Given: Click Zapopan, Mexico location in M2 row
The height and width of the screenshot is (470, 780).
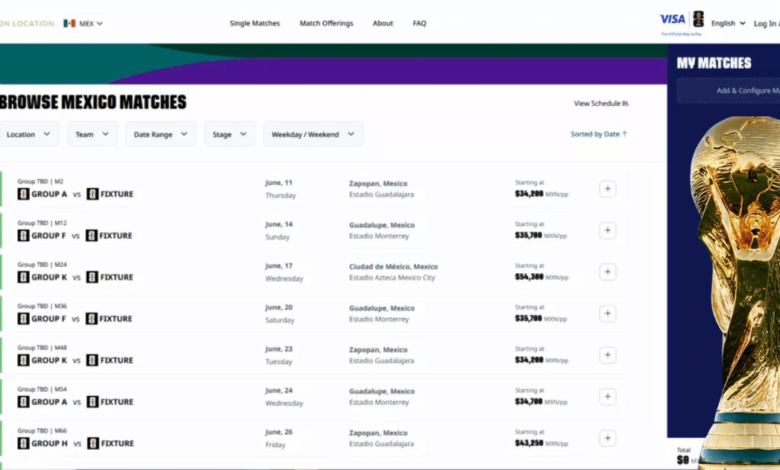Looking at the screenshot, I should [x=378, y=184].
